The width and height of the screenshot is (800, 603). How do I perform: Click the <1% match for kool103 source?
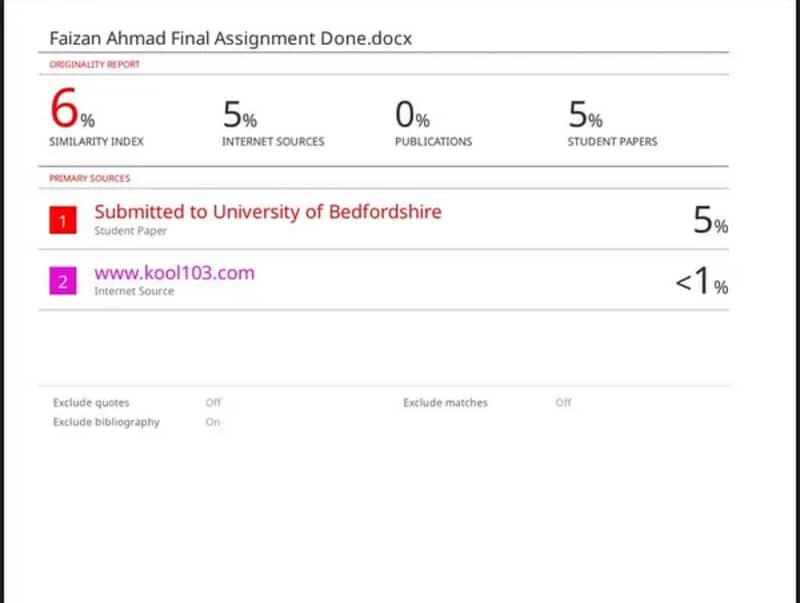tap(702, 281)
